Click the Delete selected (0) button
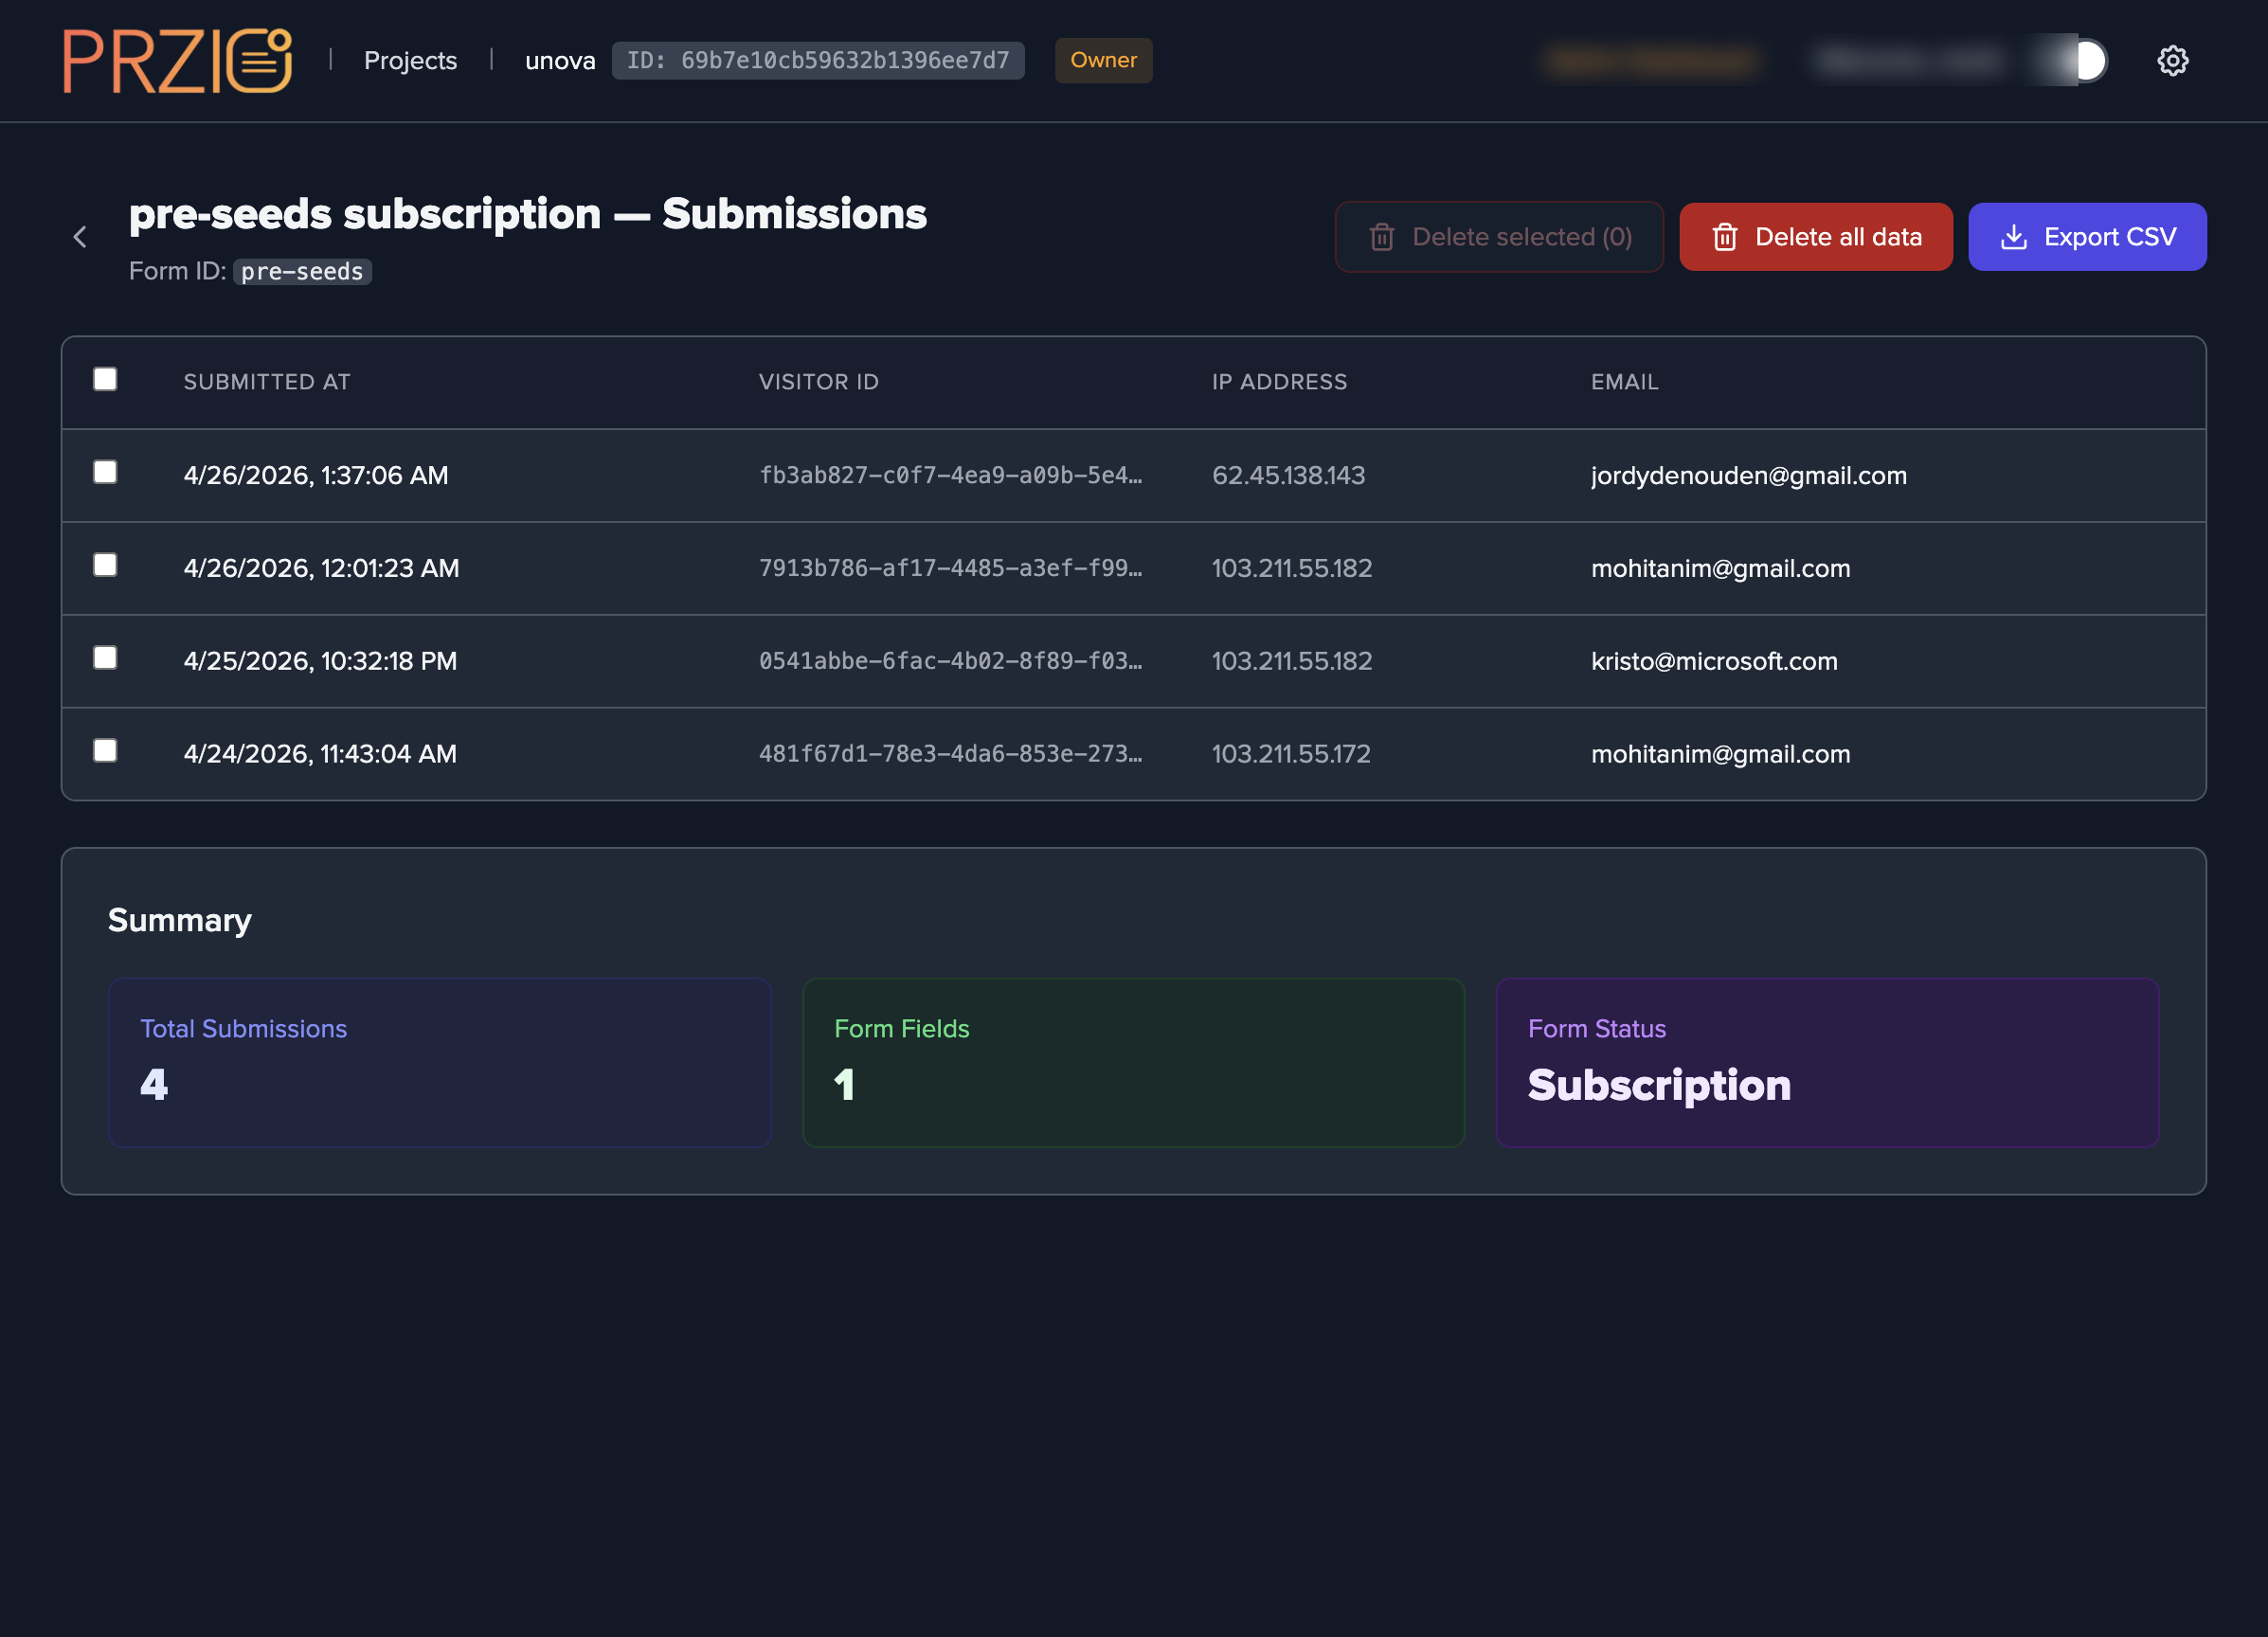 point(1499,237)
